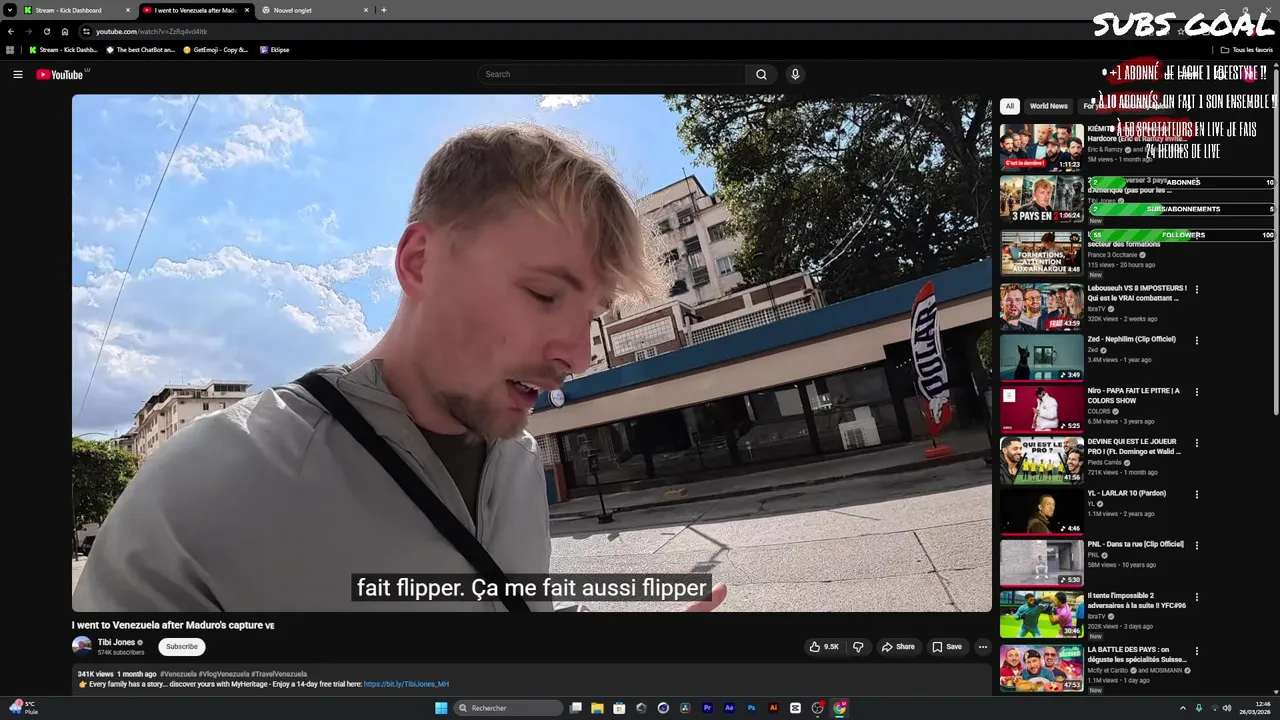Open the Windows Start menu
The width and height of the screenshot is (1280, 720).
click(441, 708)
